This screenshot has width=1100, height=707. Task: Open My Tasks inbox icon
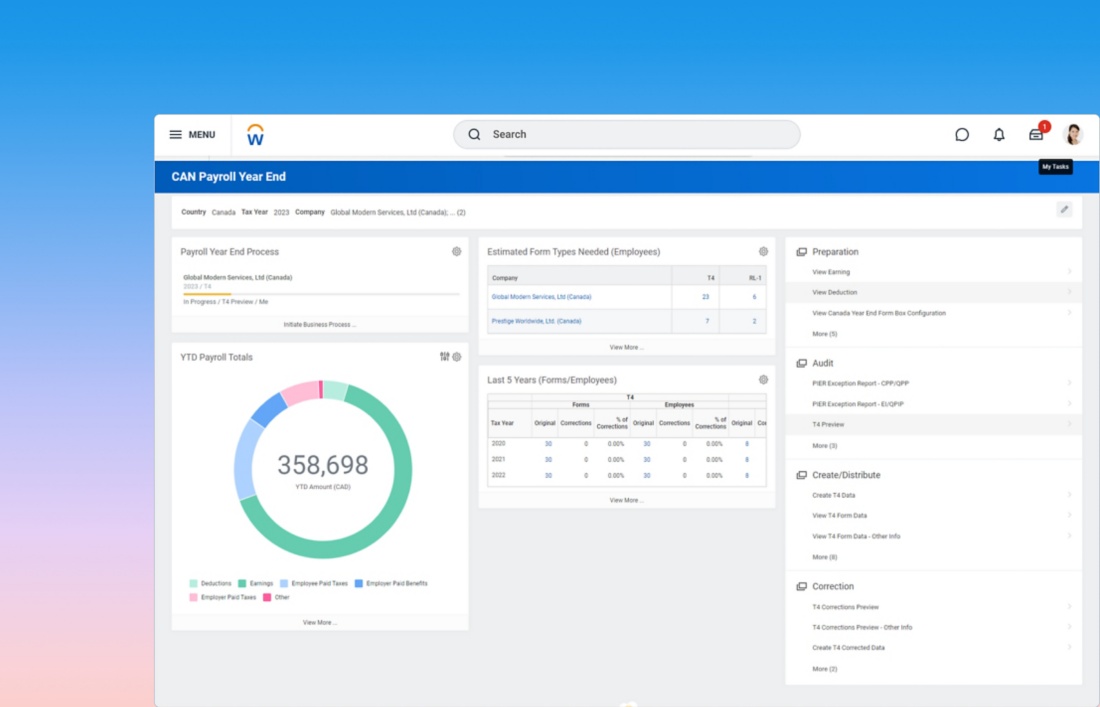click(x=1036, y=135)
